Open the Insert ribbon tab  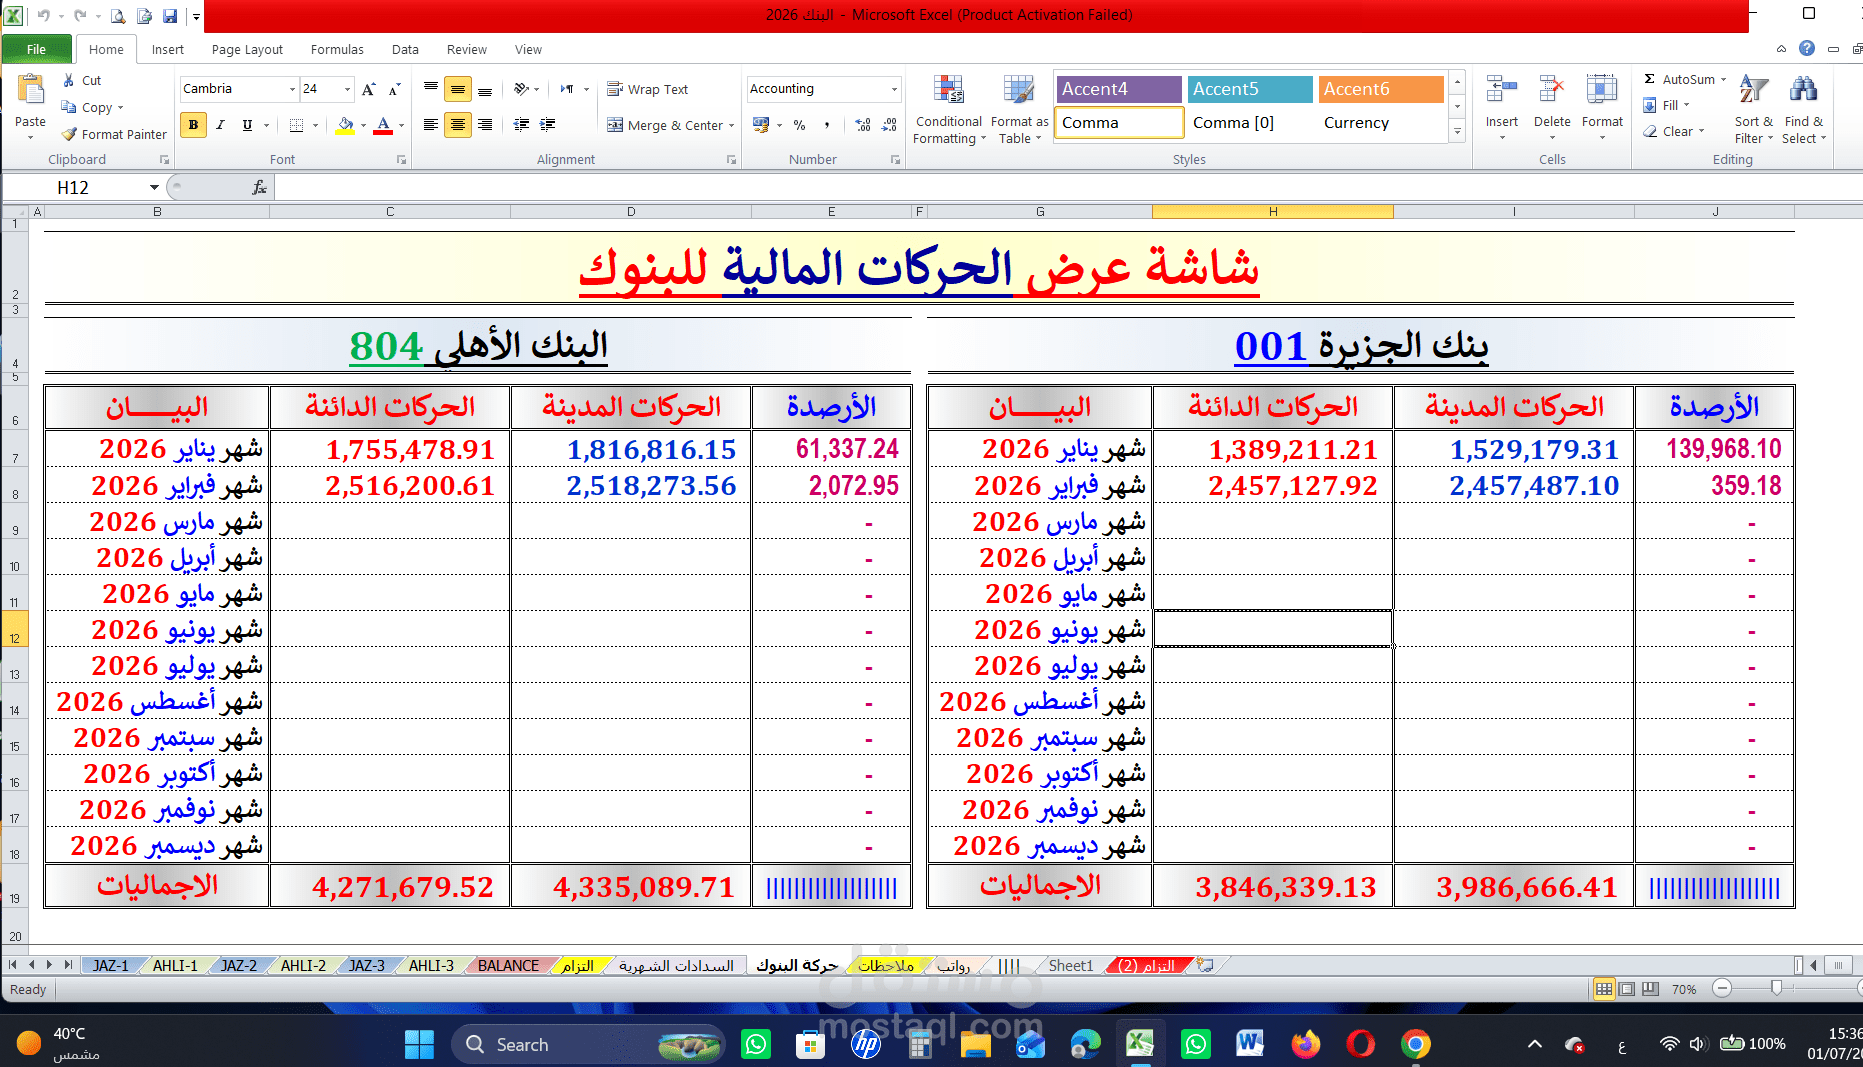tap(168, 49)
